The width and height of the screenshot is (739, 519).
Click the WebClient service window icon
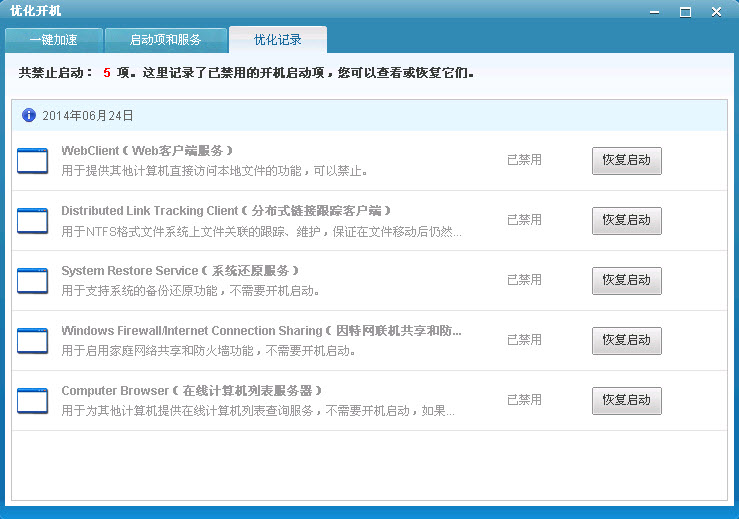(x=32, y=161)
